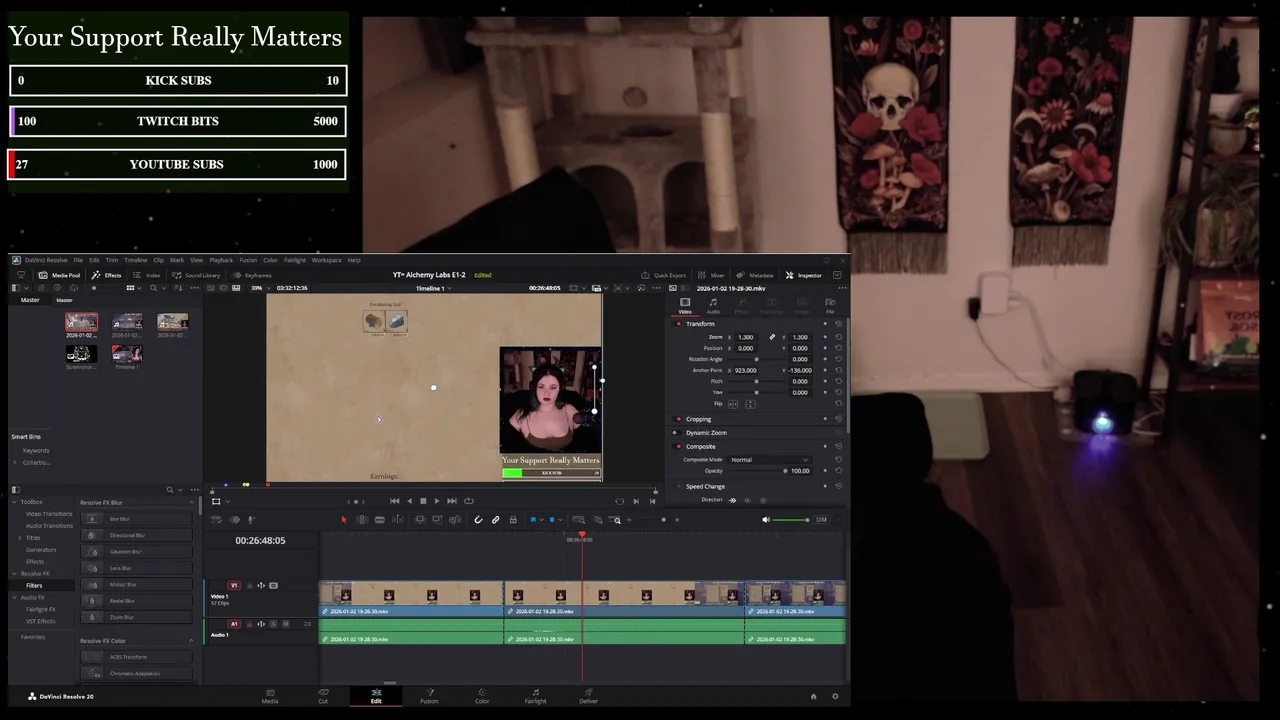This screenshot has height=720, width=1280.
Task: Collapse the Resolve FX Color group
Action: click(x=191, y=640)
